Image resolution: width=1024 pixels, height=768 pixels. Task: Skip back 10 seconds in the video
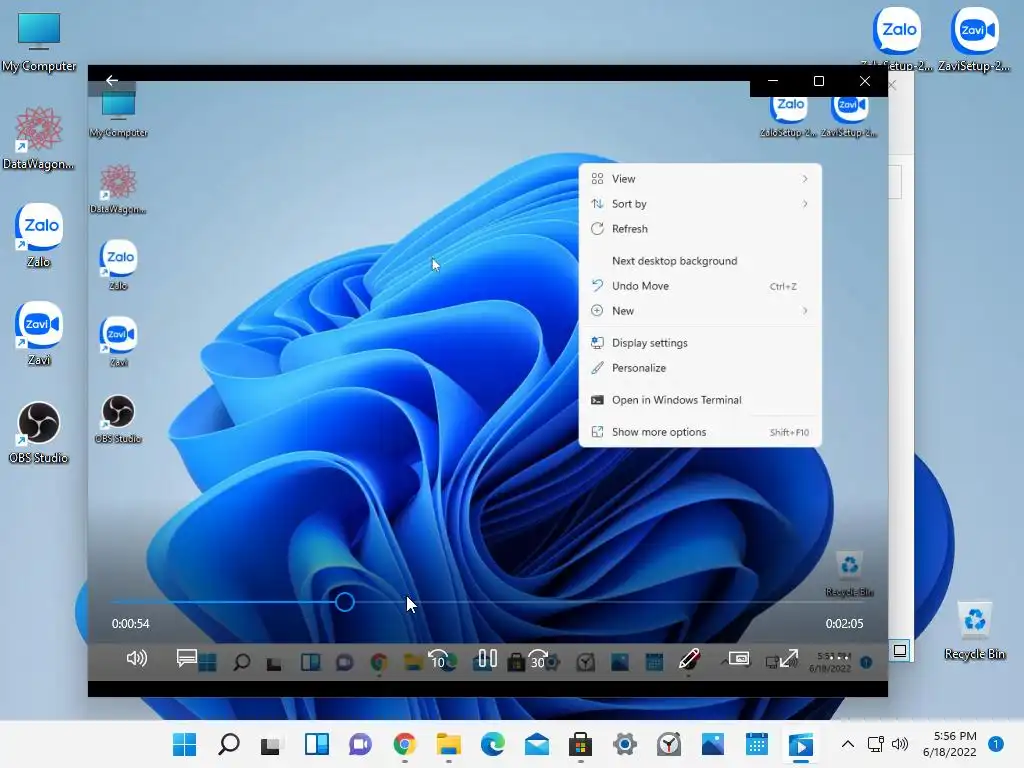[438, 659]
